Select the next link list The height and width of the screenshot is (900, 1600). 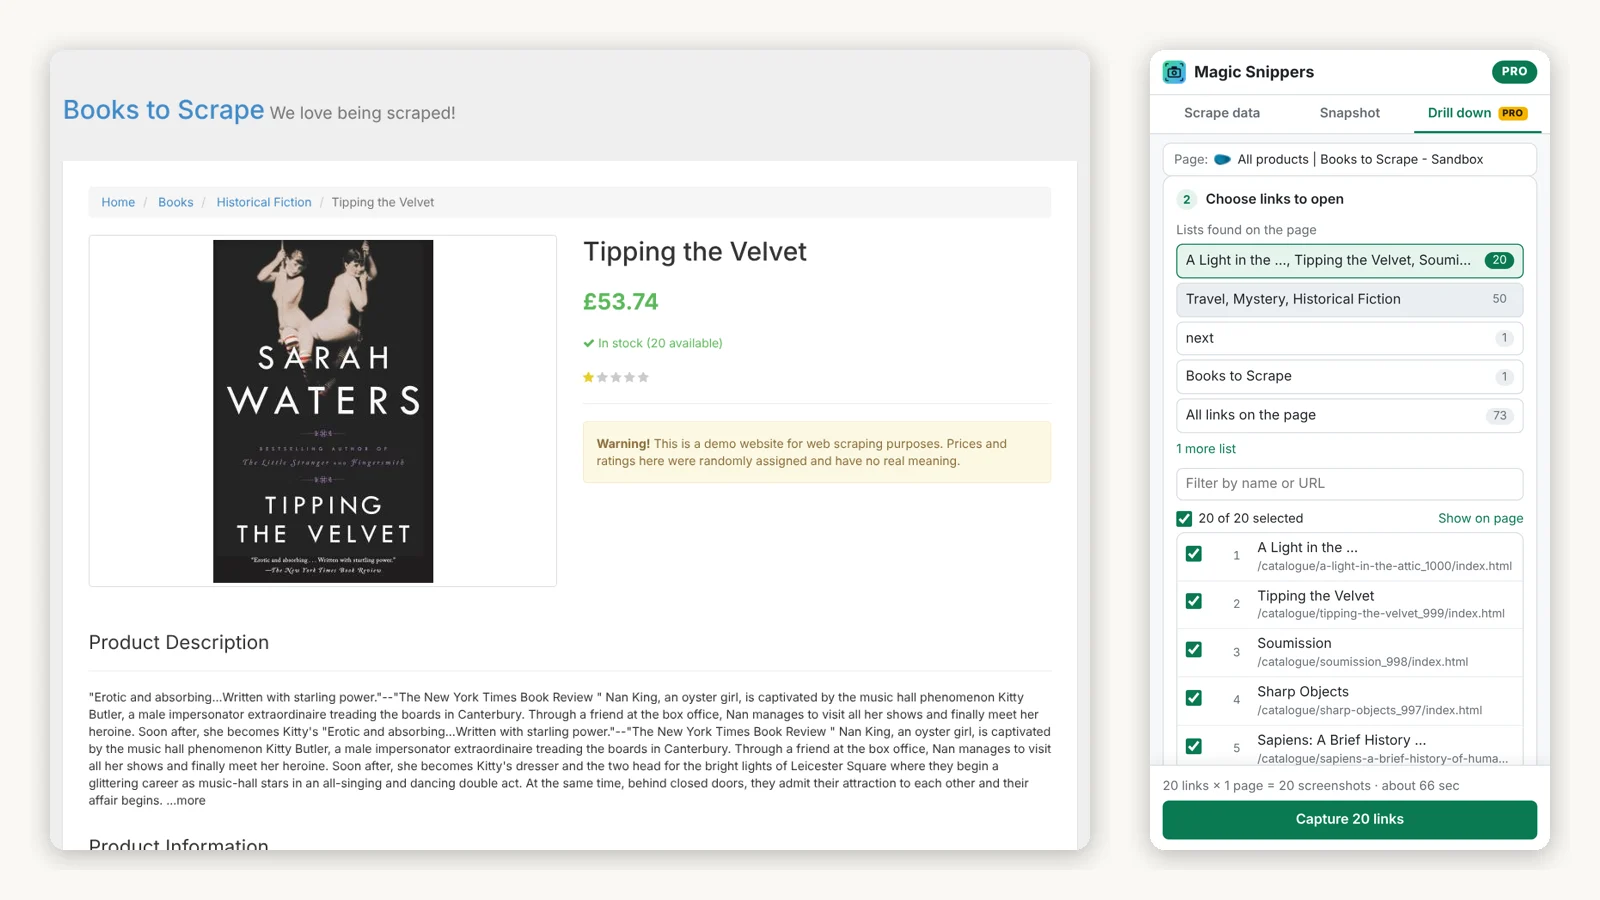[x=1350, y=338]
